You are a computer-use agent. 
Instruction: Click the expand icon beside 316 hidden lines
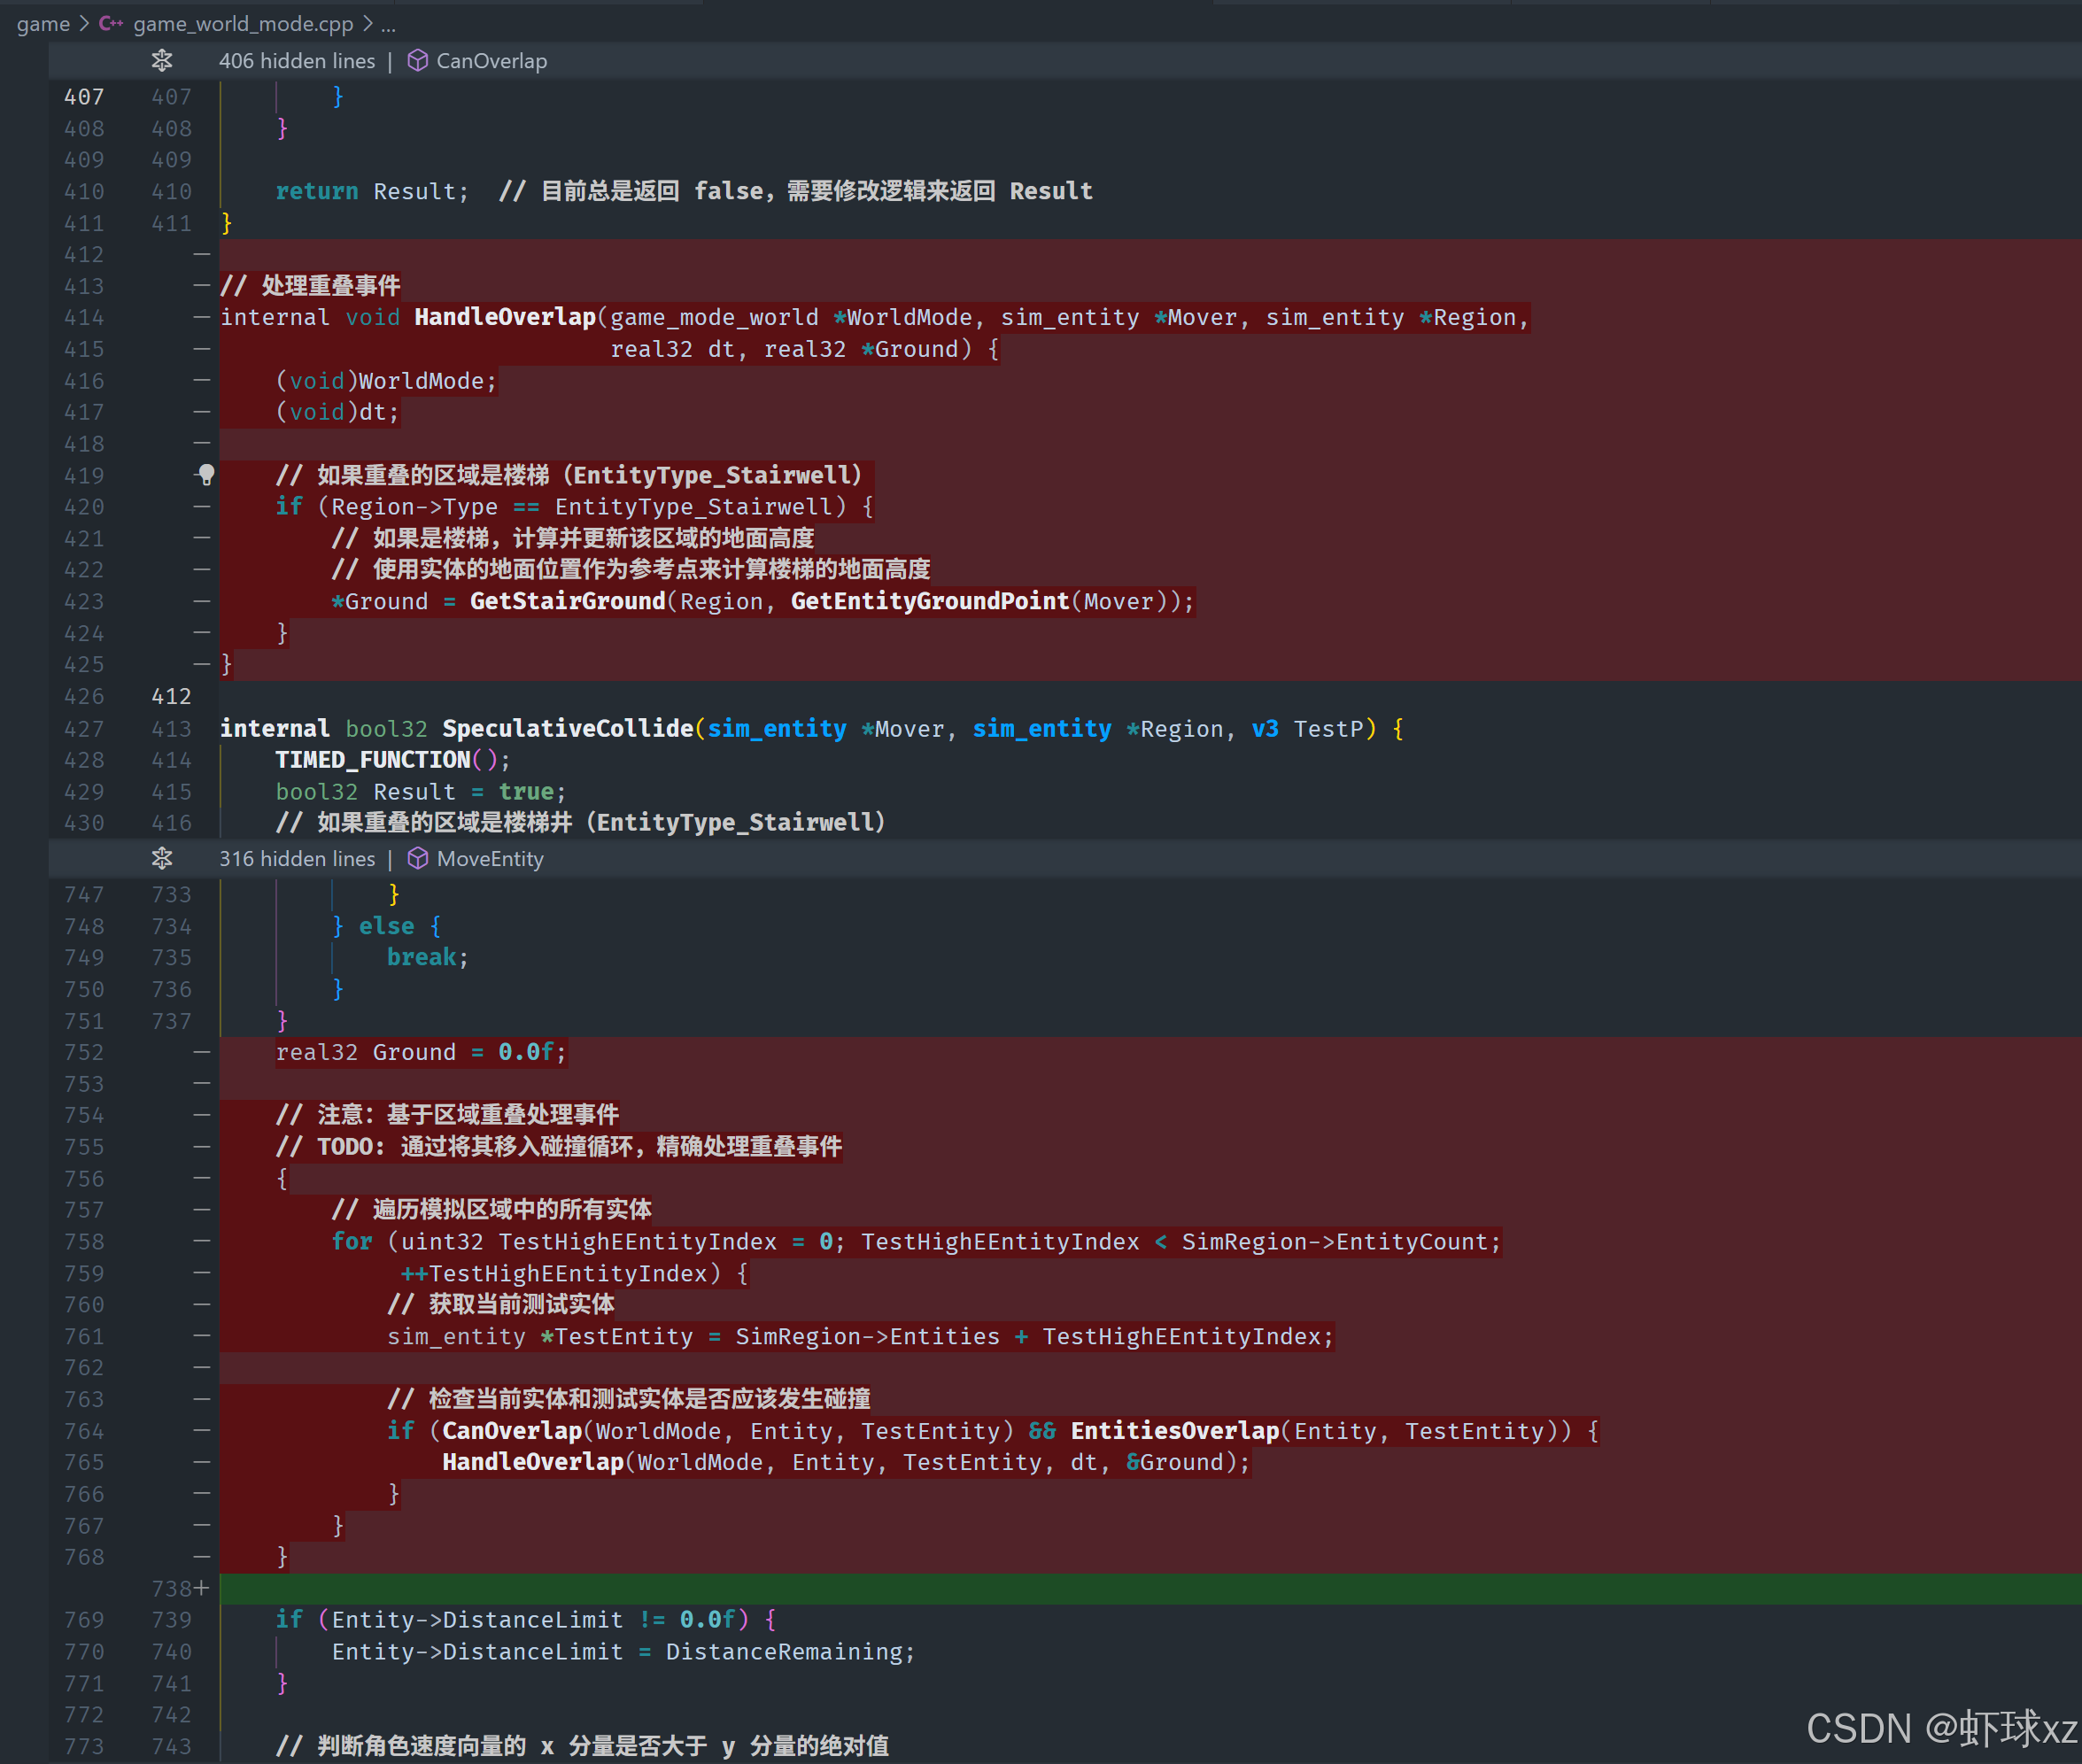pos(162,859)
